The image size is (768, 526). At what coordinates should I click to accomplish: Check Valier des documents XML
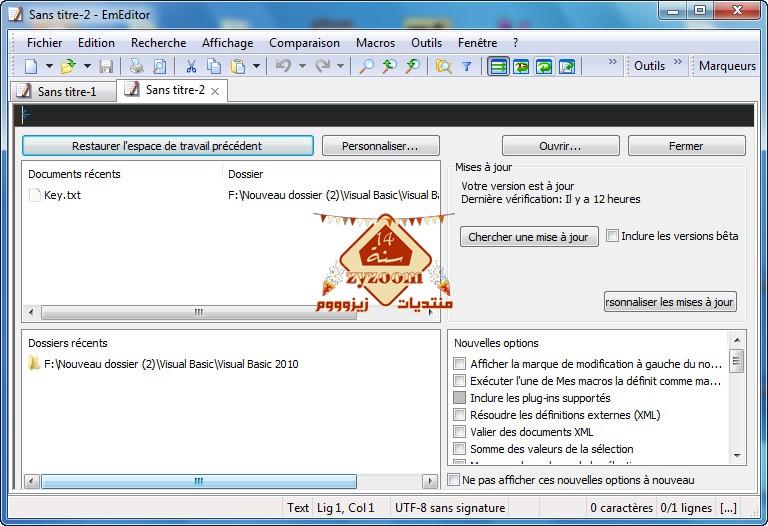click(459, 431)
